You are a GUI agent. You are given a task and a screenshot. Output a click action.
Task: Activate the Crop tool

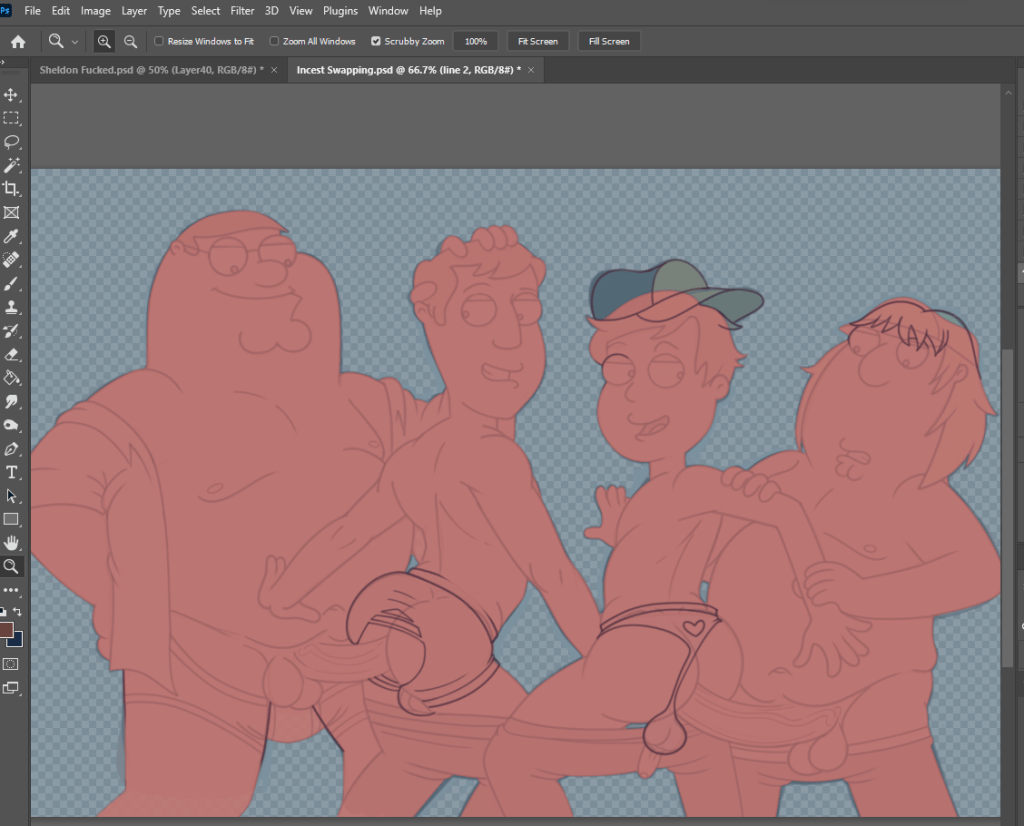coord(12,189)
